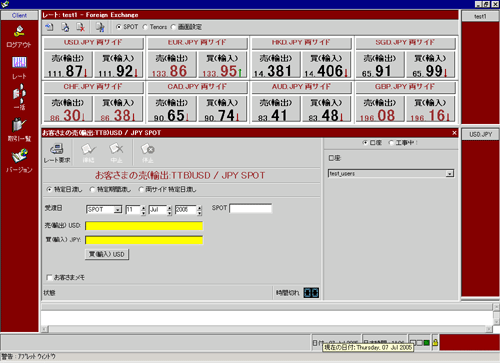Viewport: 500px width, 363px height.
Task: Click the green connection indicator in status bar
Action: pyautogui.click(x=426, y=342)
